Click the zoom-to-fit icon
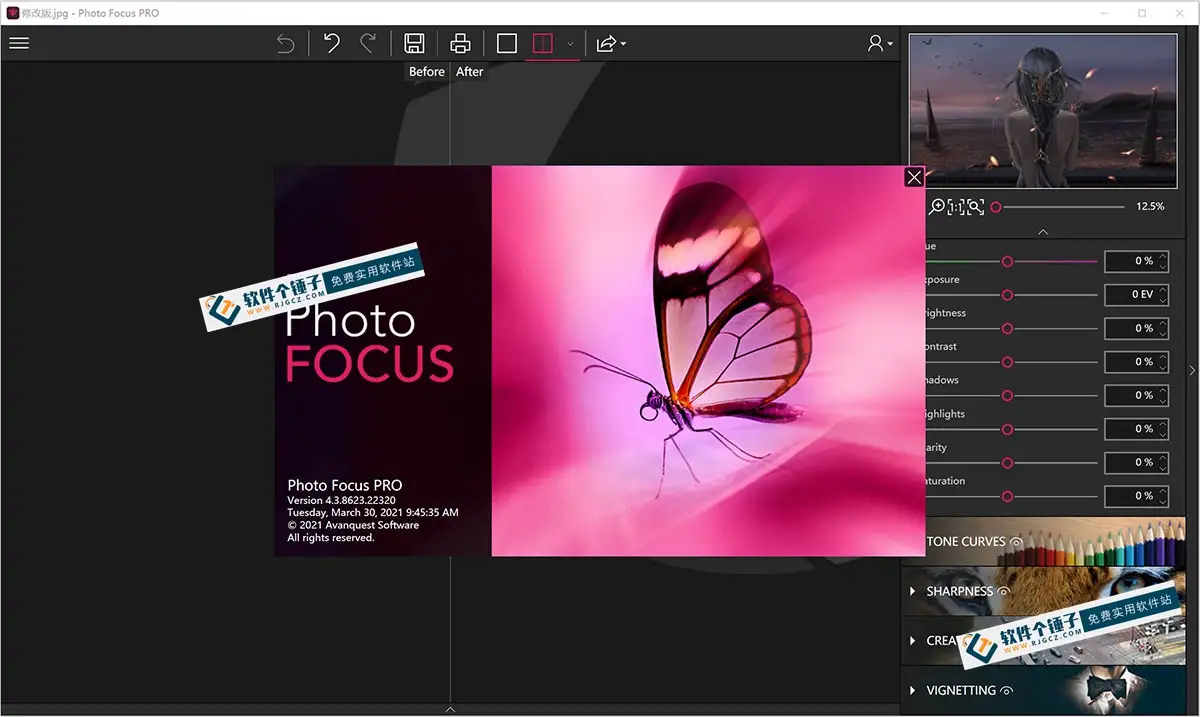Image resolution: width=1200 pixels, height=717 pixels. tap(976, 207)
